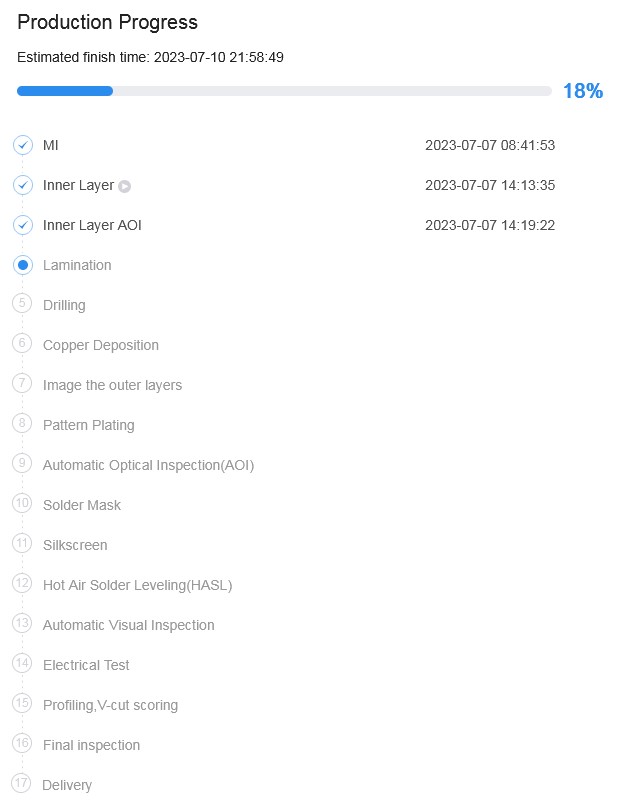
Task: Play the Inner Layer video icon
Action: 125,186
